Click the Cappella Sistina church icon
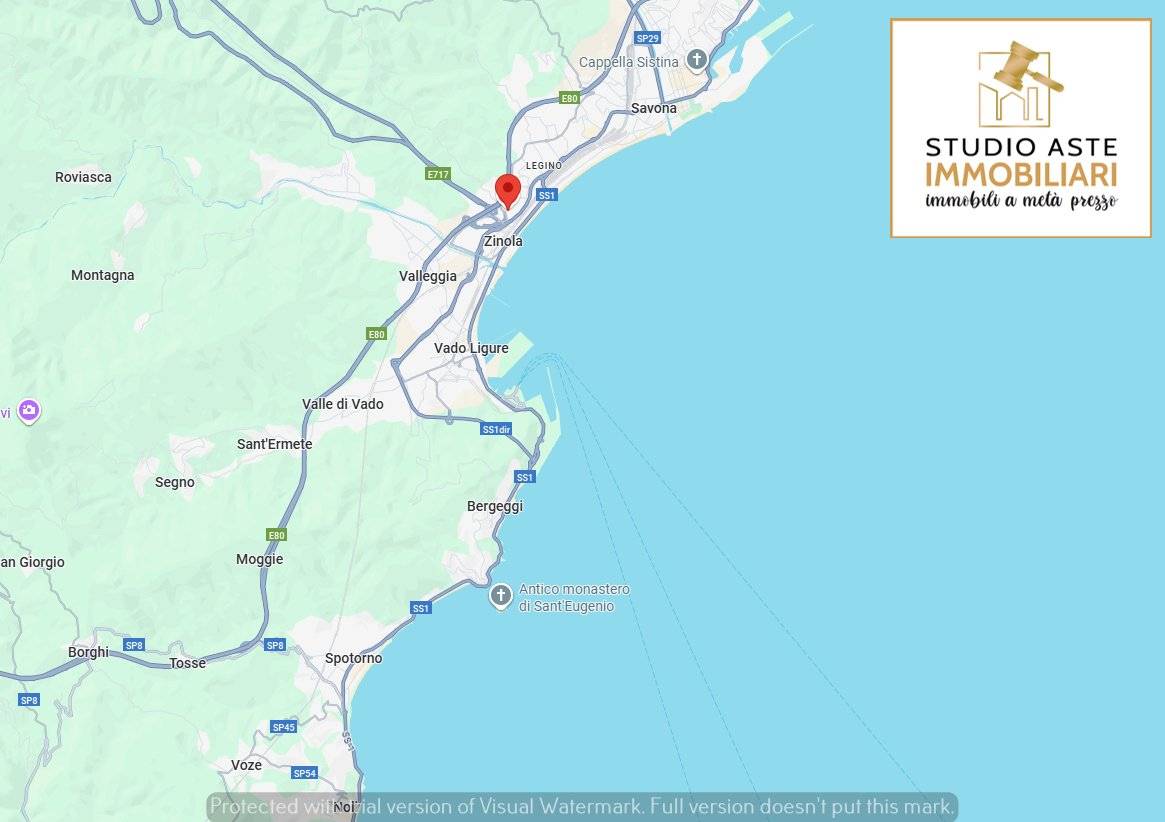This screenshot has width=1165, height=822. point(696,59)
